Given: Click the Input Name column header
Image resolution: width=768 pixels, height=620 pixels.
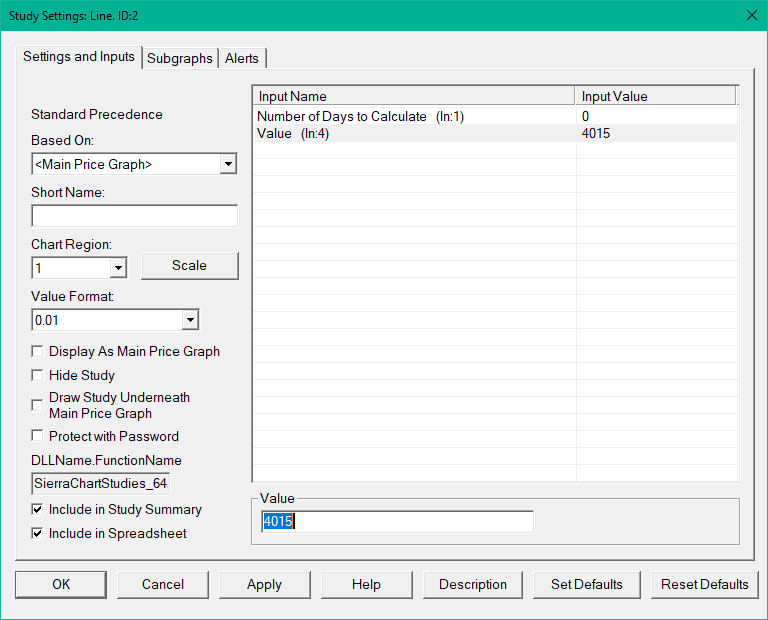Looking at the screenshot, I should pos(414,96).
